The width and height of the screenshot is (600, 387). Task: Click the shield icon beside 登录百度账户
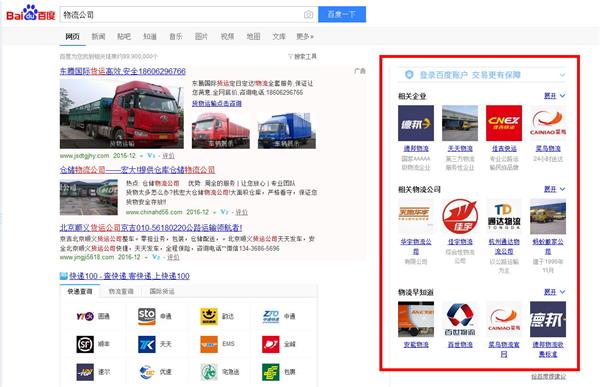(409, 75)
